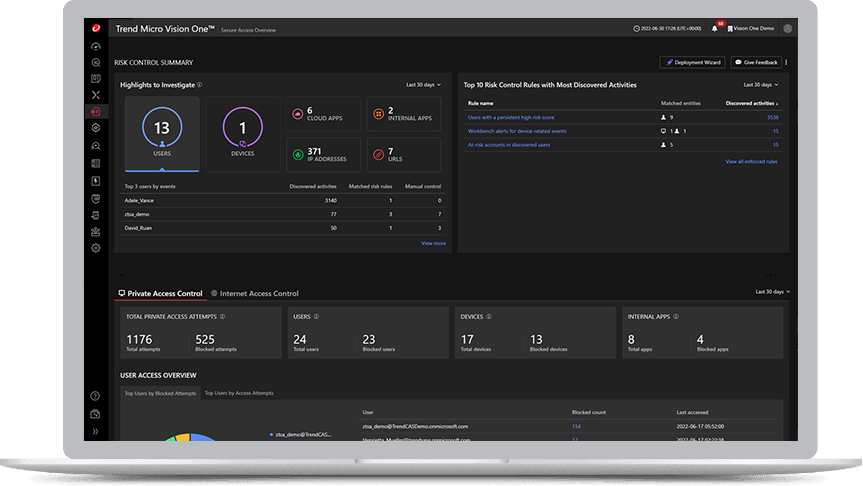Select the 6 Cloud Apps card

(x=324, y=114)
